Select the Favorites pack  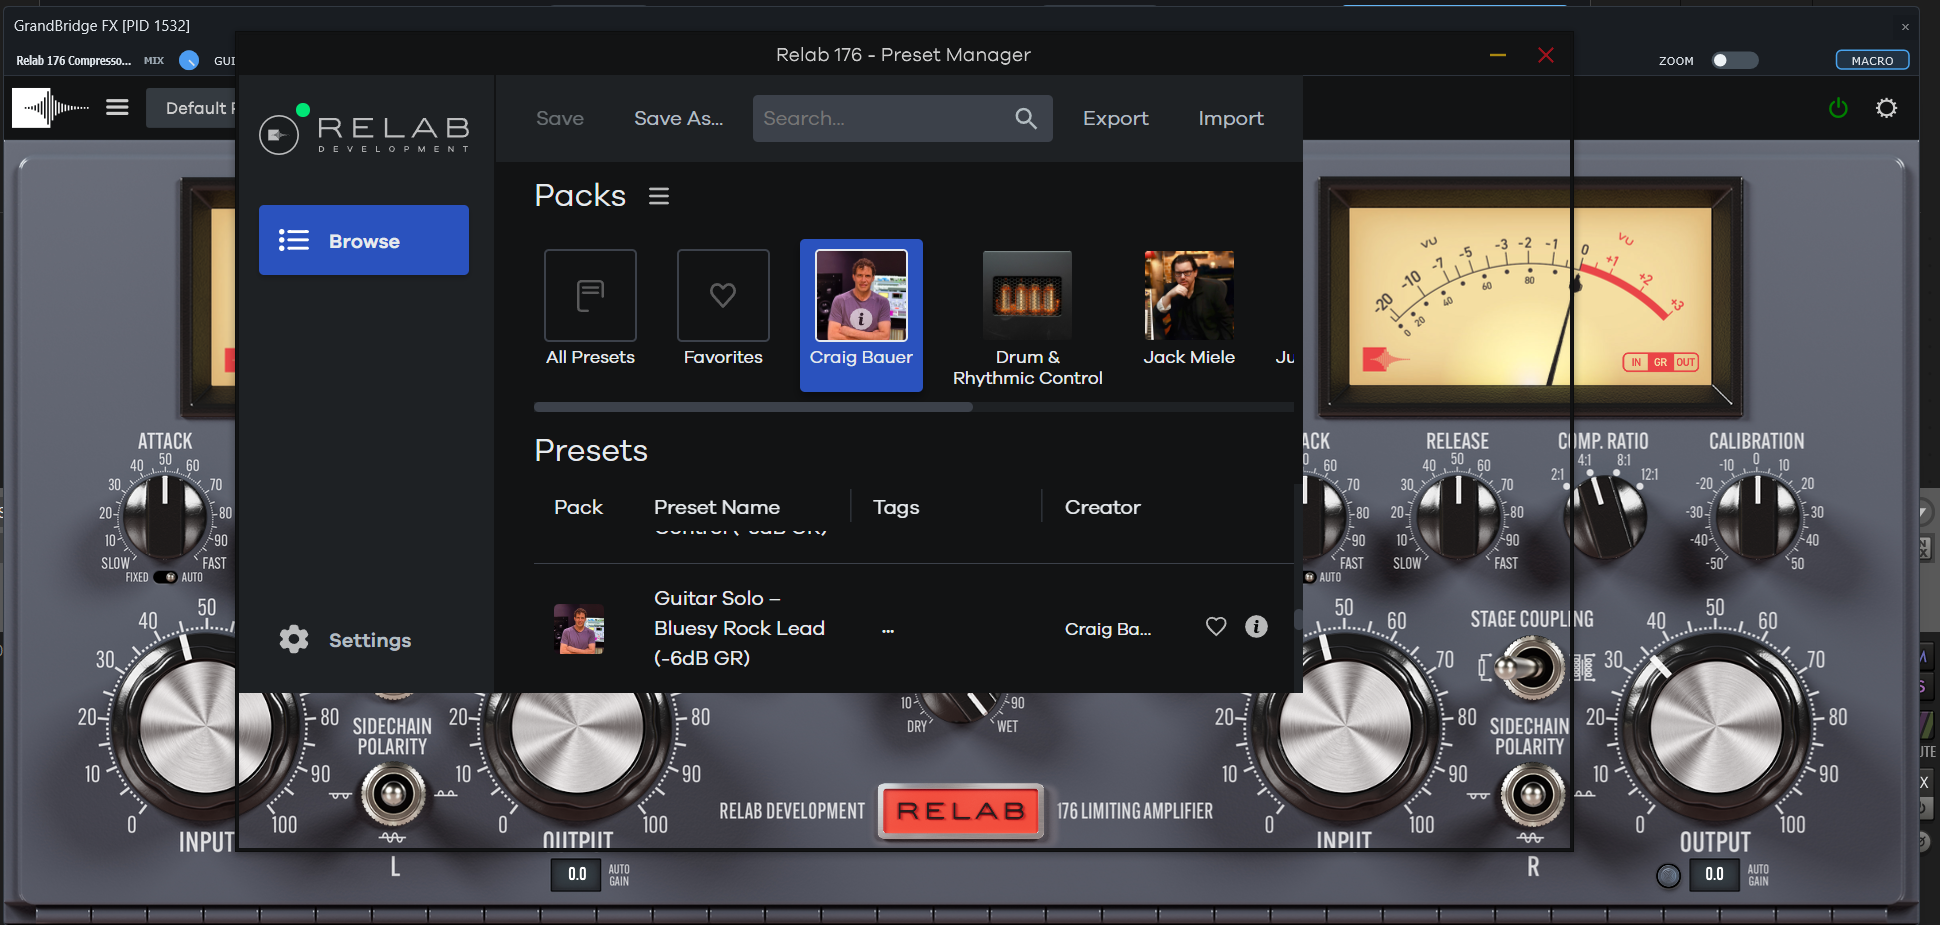point(723,309)
